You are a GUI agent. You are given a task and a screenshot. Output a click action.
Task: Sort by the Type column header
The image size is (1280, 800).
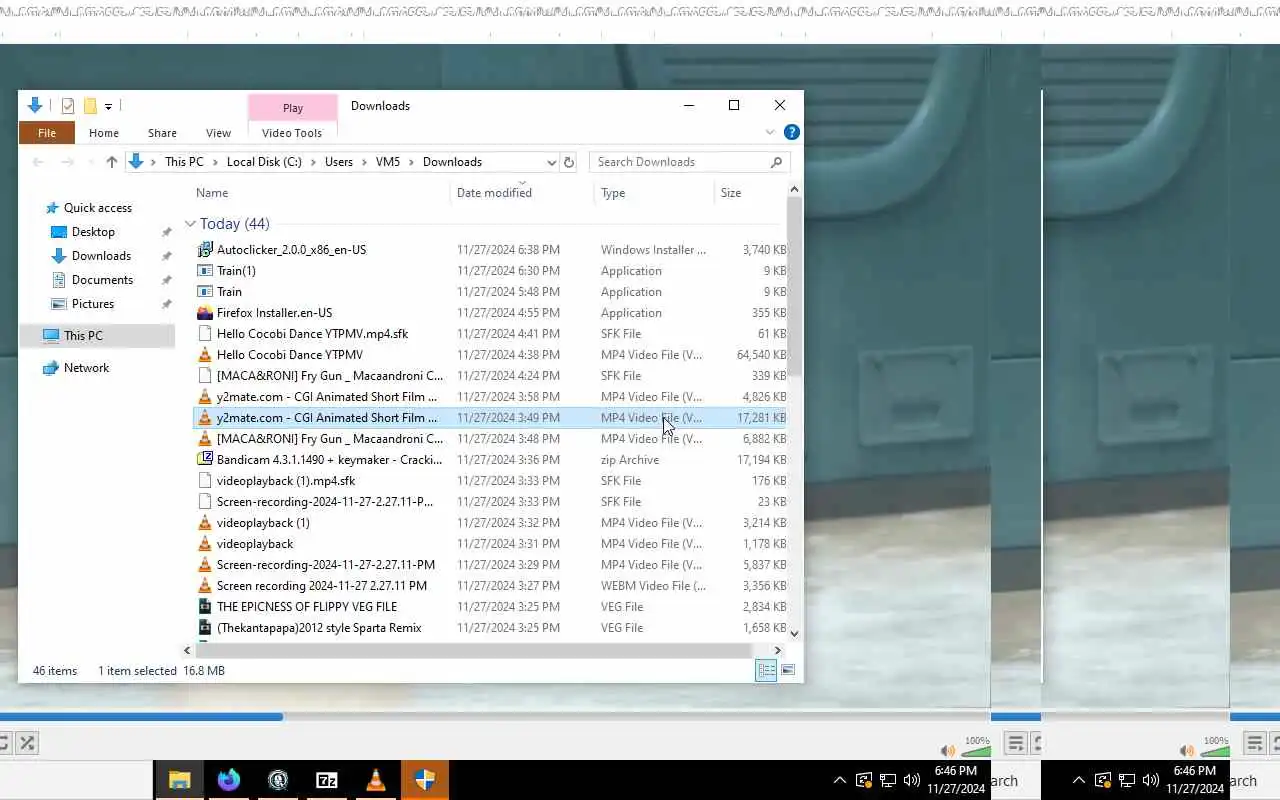tap(613, 193)
